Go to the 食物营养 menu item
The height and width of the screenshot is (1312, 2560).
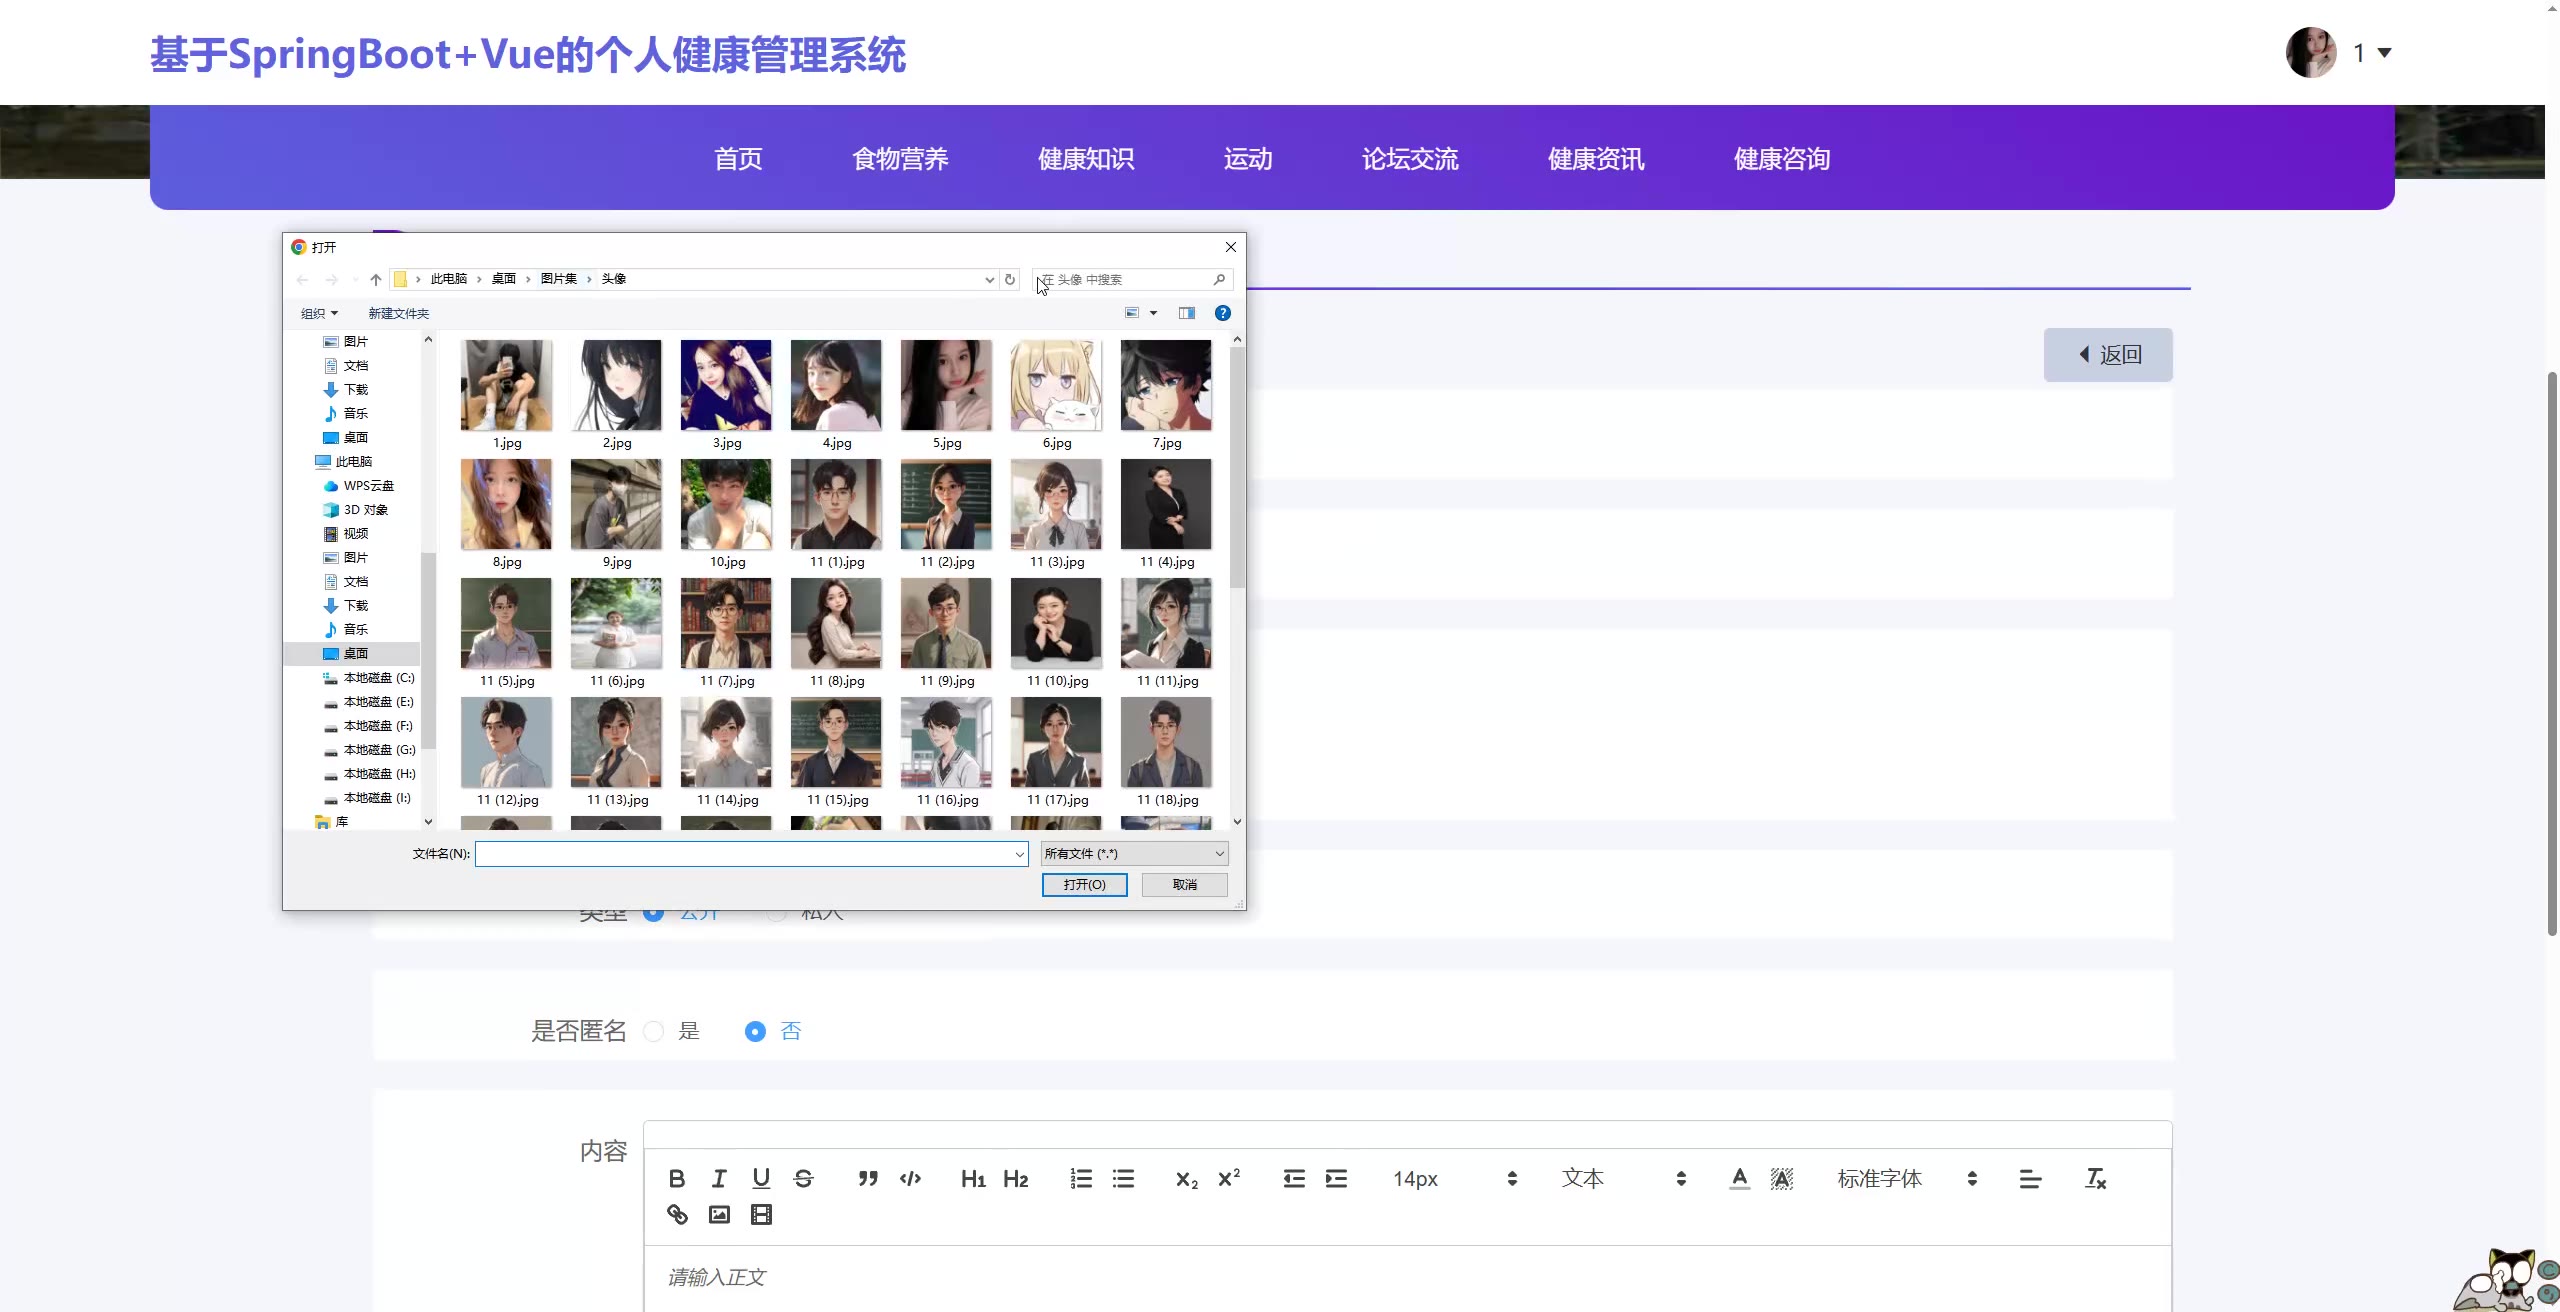click(x=899, y=159)
